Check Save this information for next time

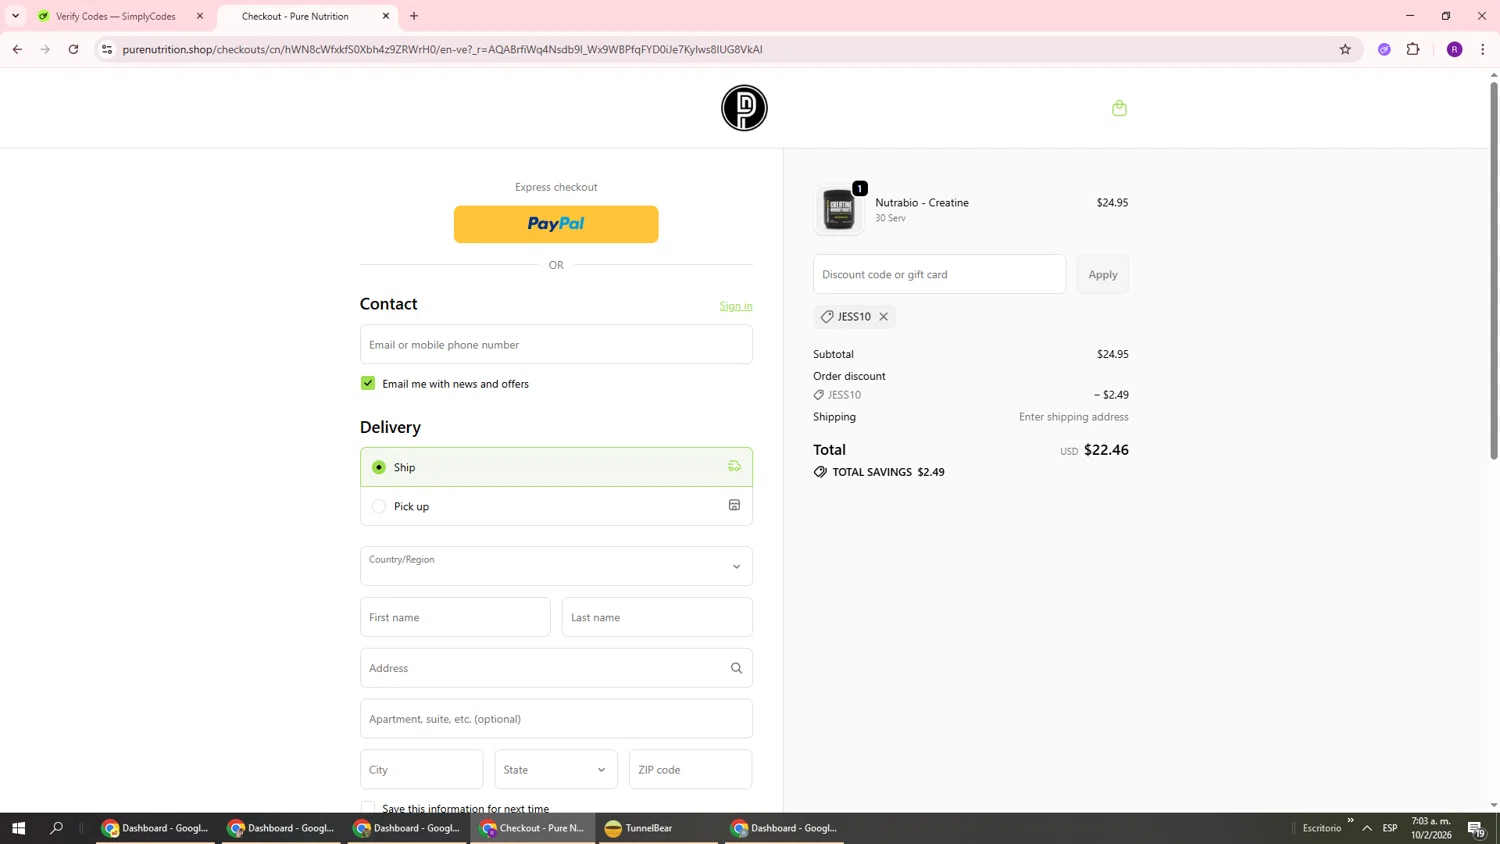click(368, 808)
